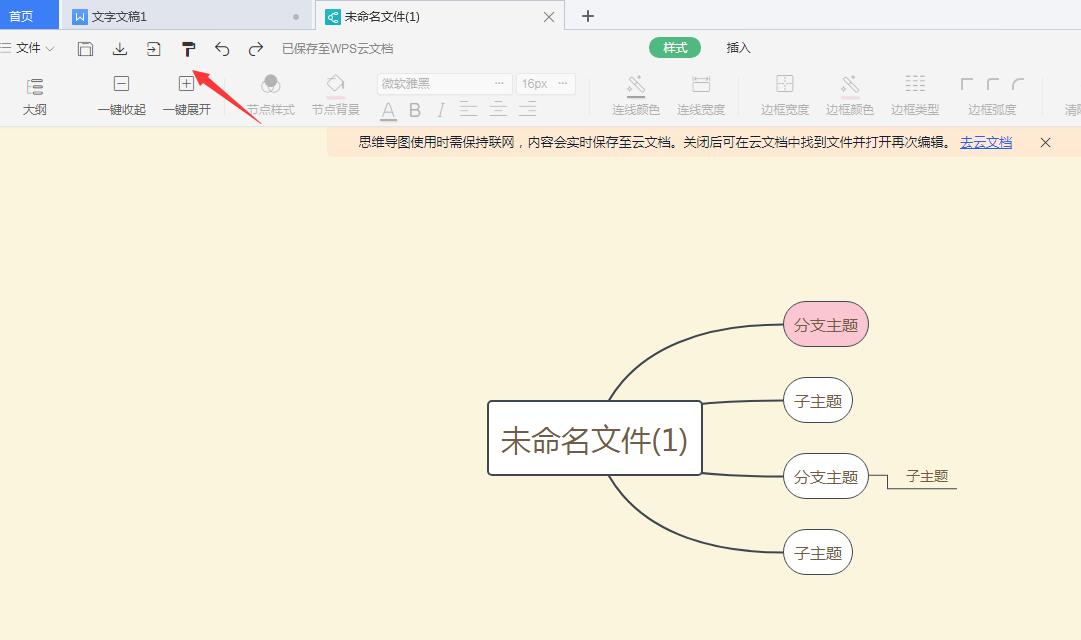
Task: Open the 去云文档 link
Action: point(987,142)
